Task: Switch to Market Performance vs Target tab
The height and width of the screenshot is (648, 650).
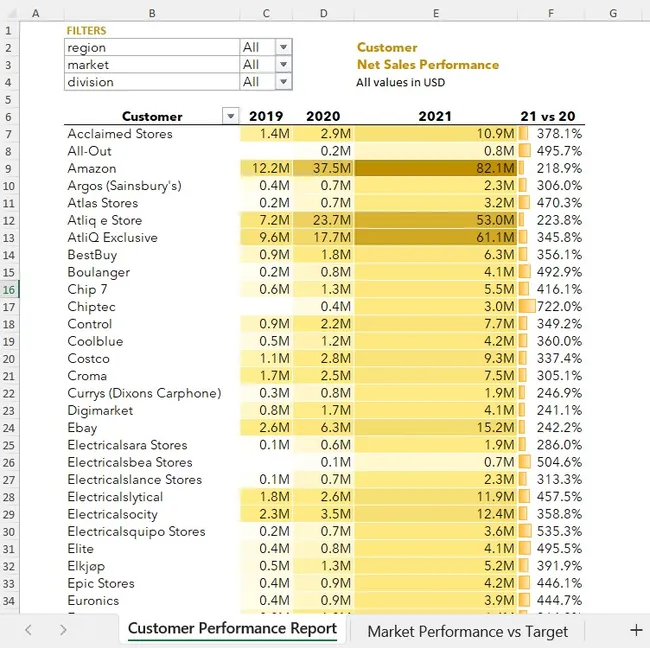Action: [x=468, y=631]
